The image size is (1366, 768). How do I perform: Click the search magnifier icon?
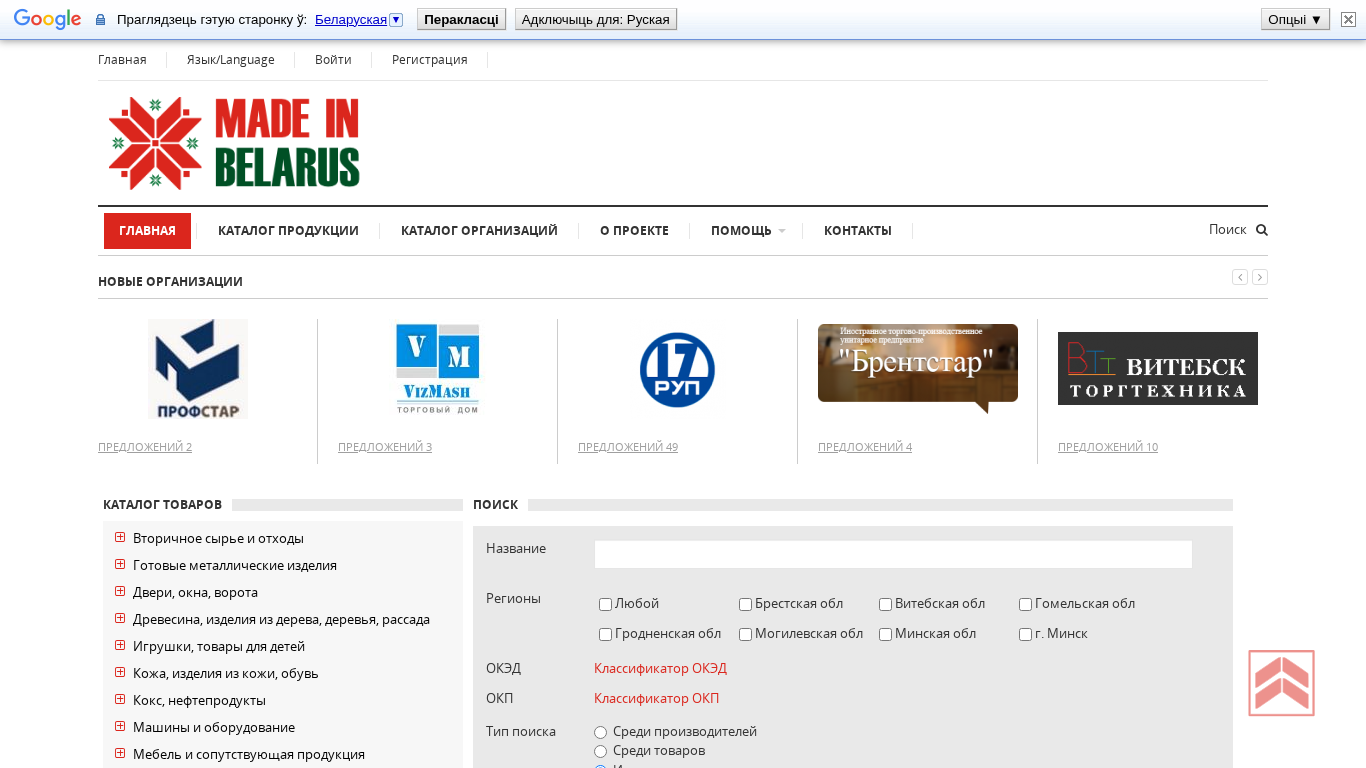coord(1262,230)
